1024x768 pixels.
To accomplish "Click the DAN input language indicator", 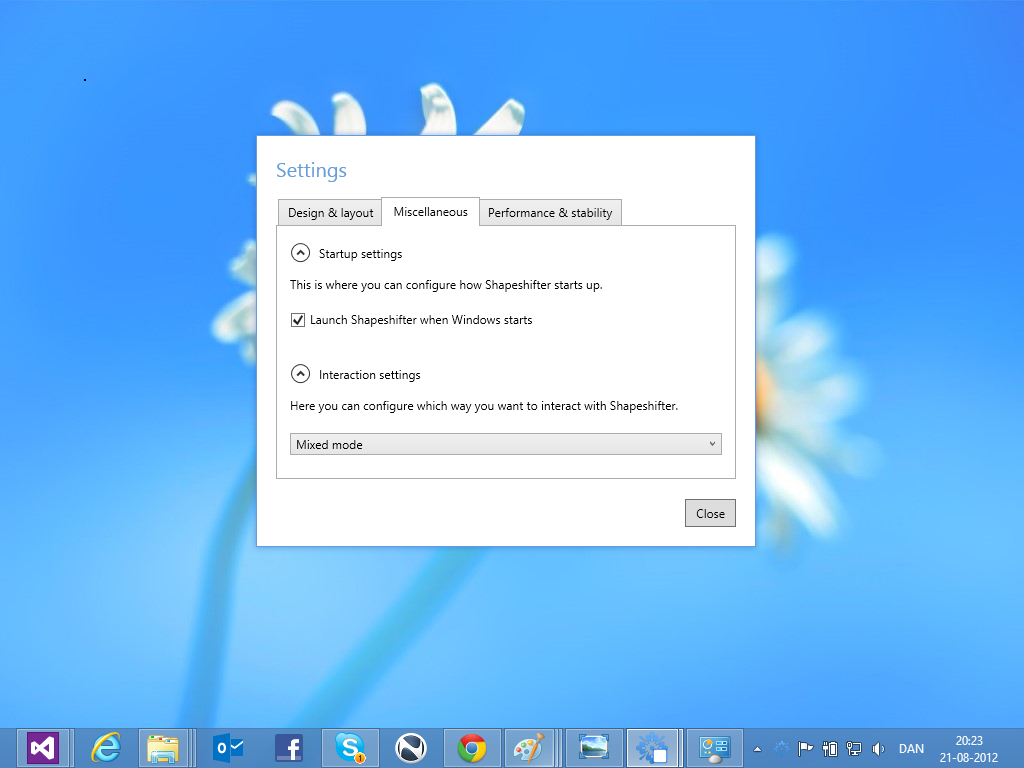I will click(x=912, y=749).
